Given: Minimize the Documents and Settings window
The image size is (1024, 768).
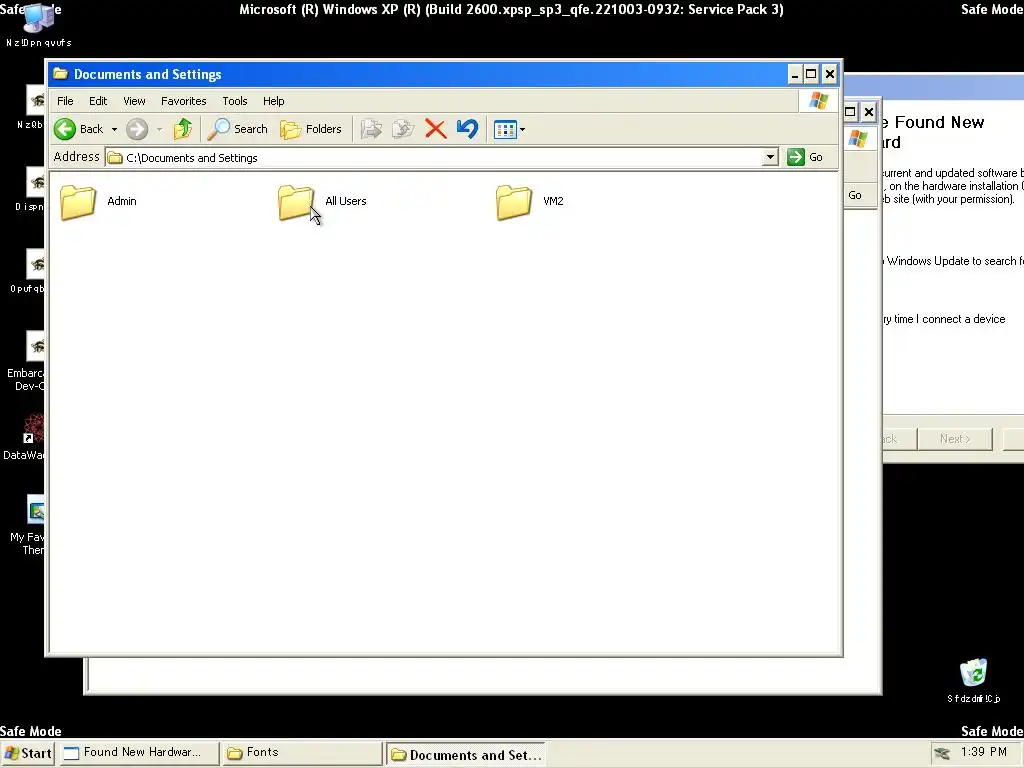Looking at the screenshot, I should coord(794,74).
